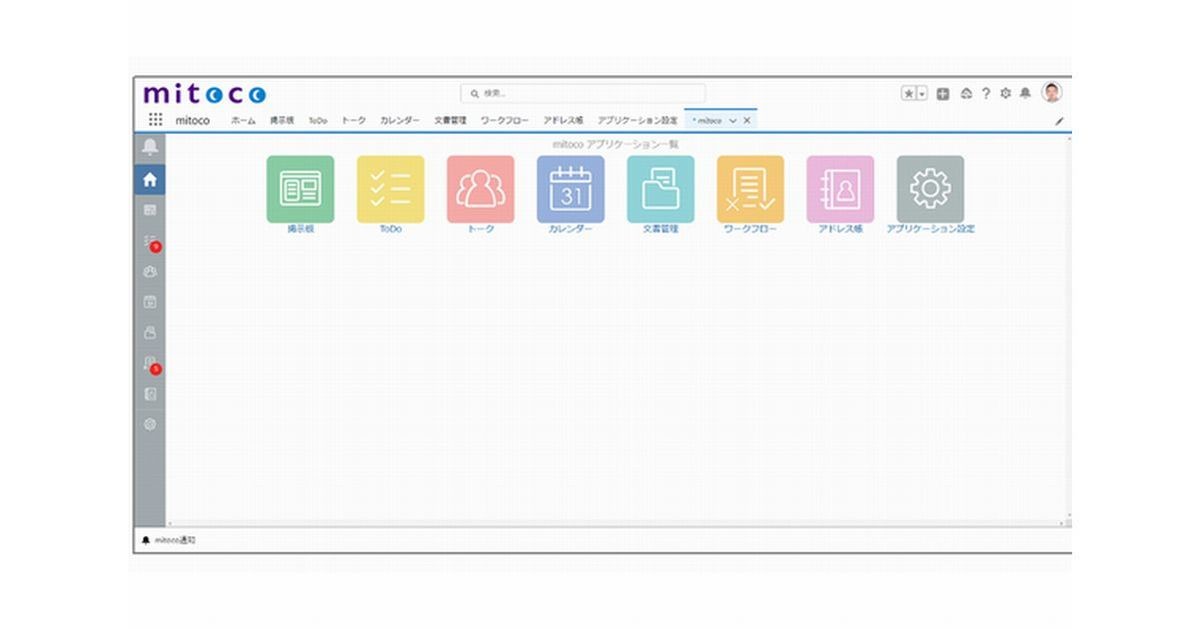Click the notification bell in left sidebar
Image resolution: width=1200 pixels, height=629 pixels.
150,148
